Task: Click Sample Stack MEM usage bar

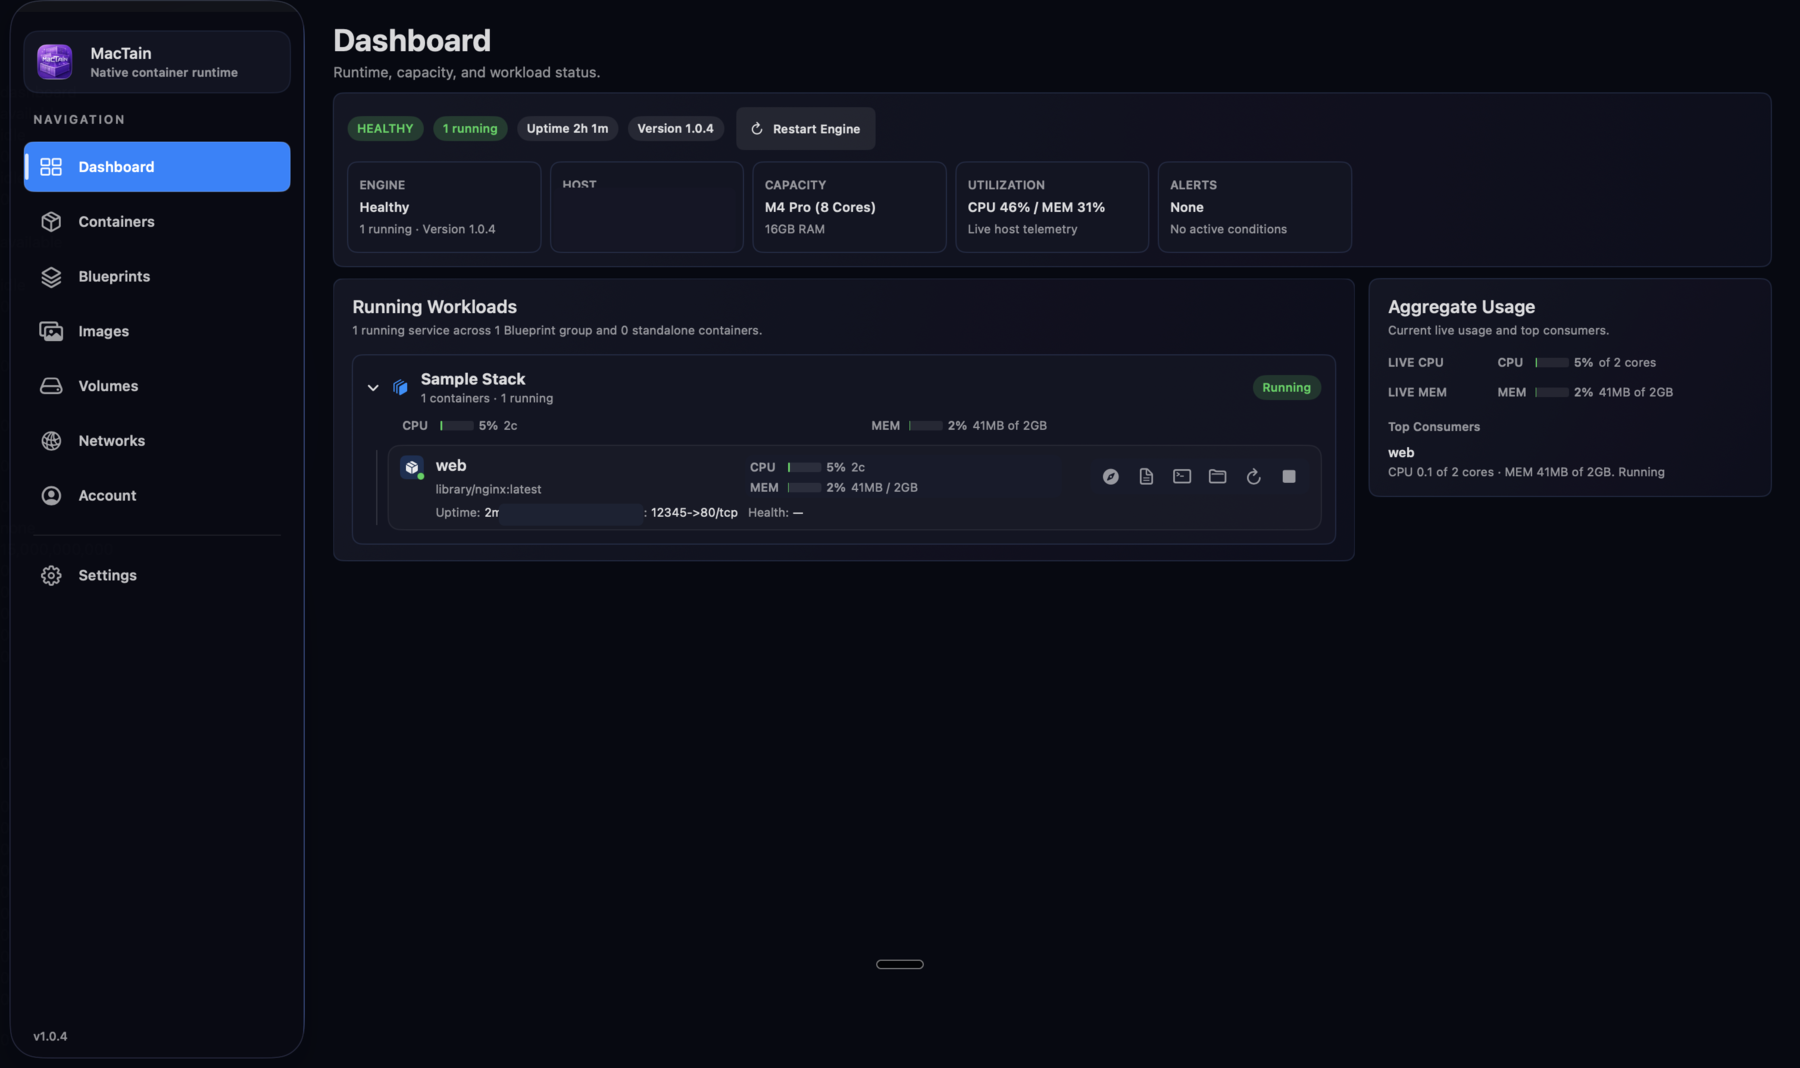Action: point(926,426)
